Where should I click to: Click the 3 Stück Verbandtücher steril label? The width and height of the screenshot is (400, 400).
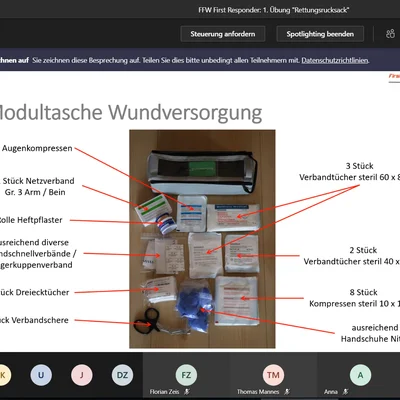[x=349, y=171]
